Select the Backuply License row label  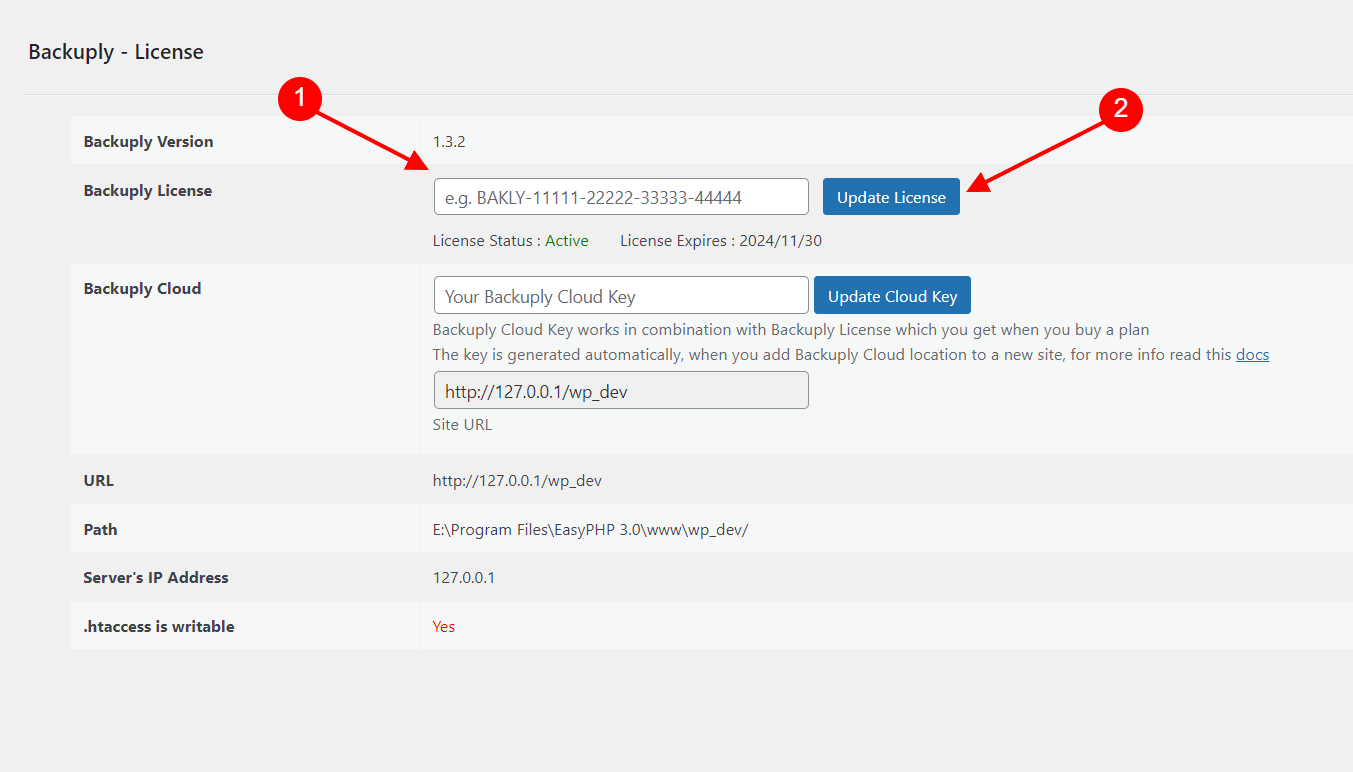coord(147,190)
